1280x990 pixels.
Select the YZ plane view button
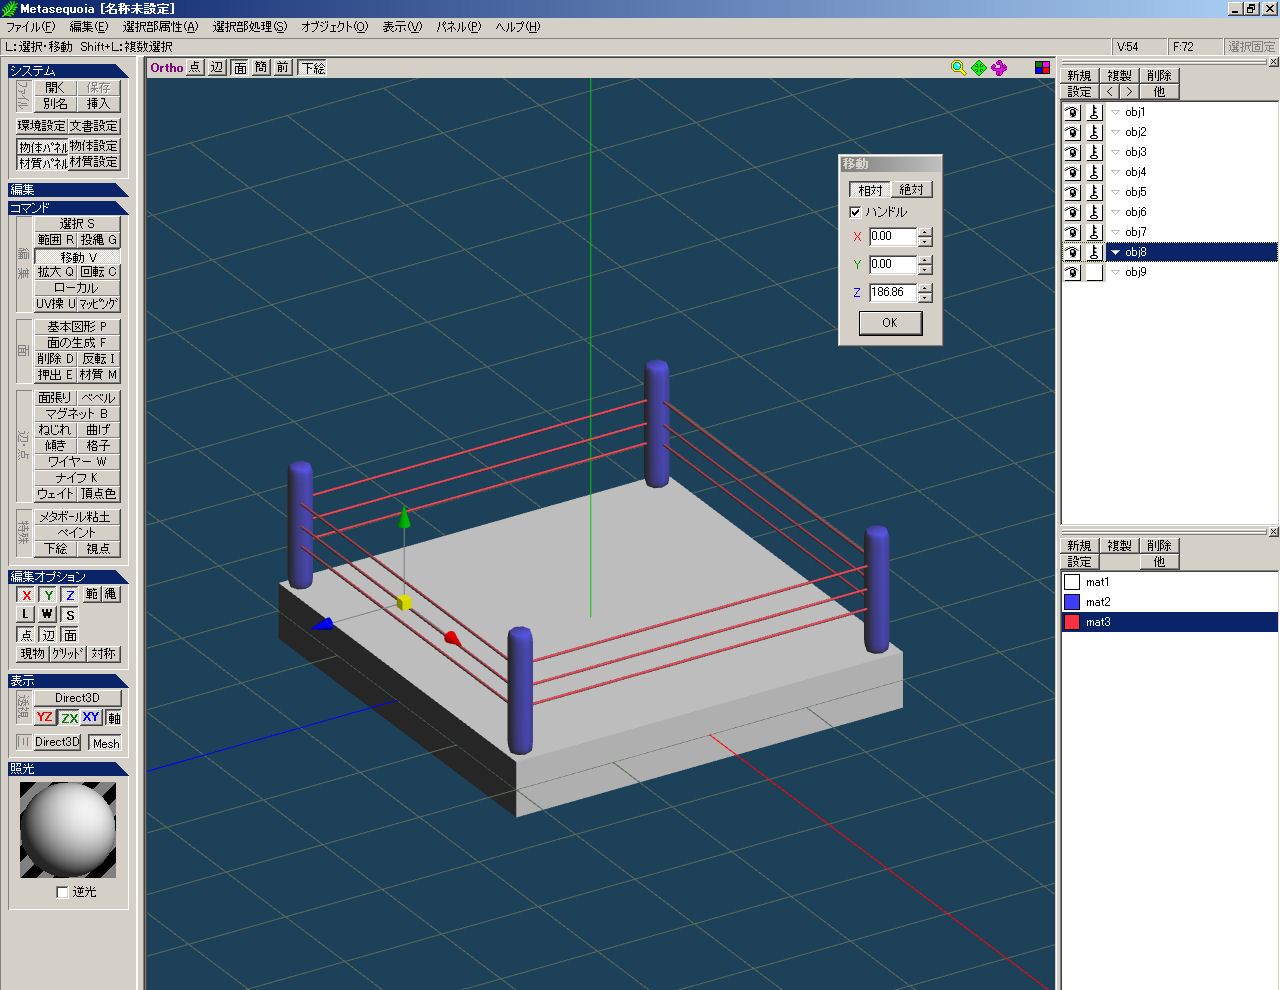point(45,718)
